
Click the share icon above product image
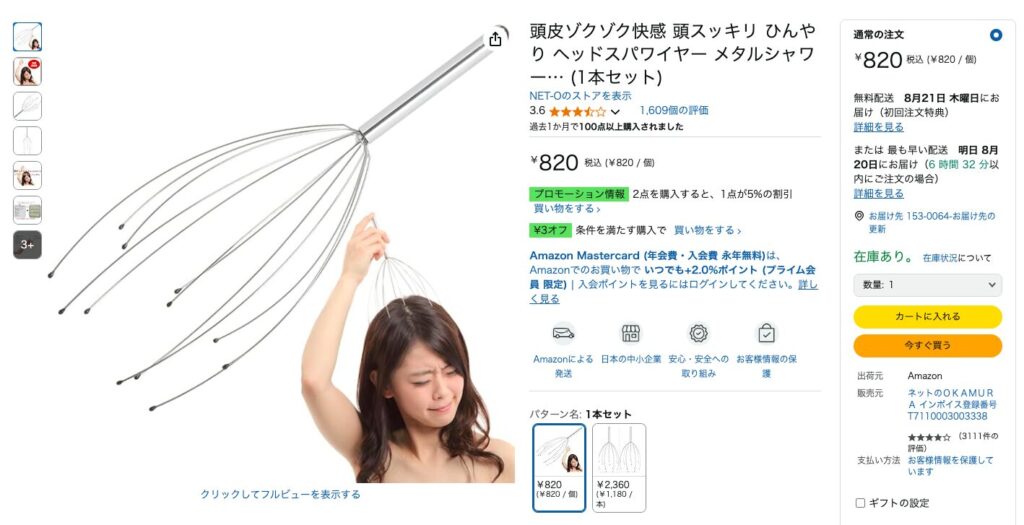click(x=495, y=39)
